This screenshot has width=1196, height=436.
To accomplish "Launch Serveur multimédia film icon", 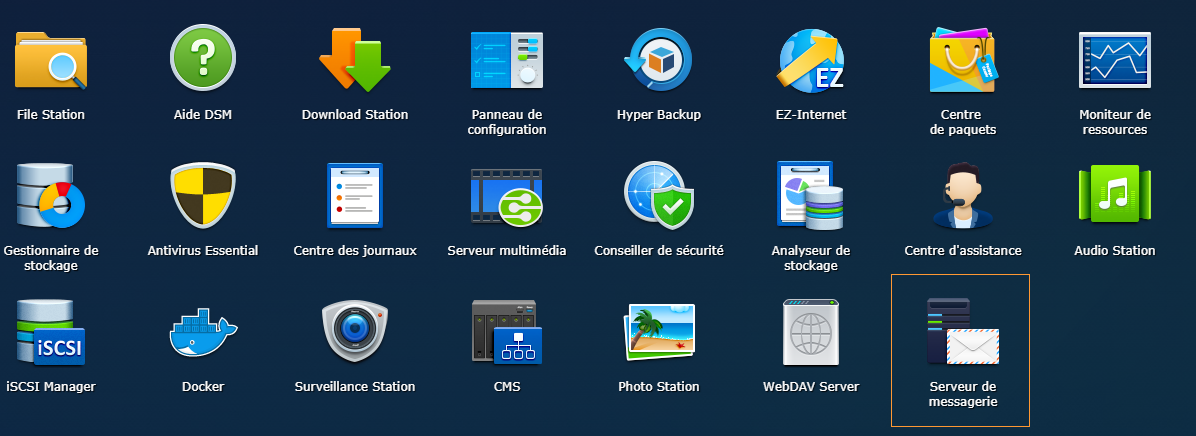I will pos(506,196).
